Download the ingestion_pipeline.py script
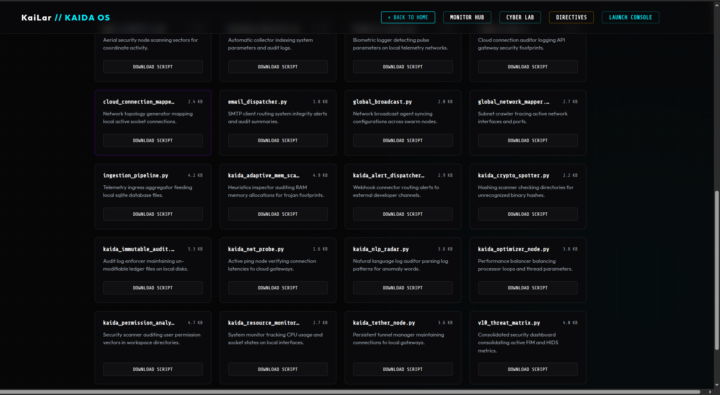Image resolution: width=720 pixels, height=395 pixels. pyautogui.click(x=153, y=214)
